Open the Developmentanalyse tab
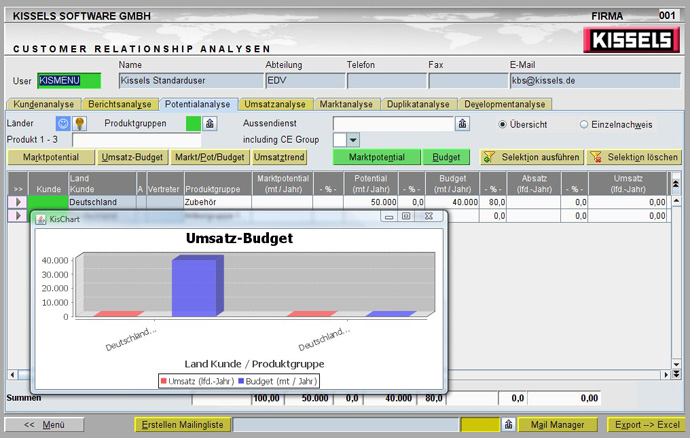 click(505, 104)
